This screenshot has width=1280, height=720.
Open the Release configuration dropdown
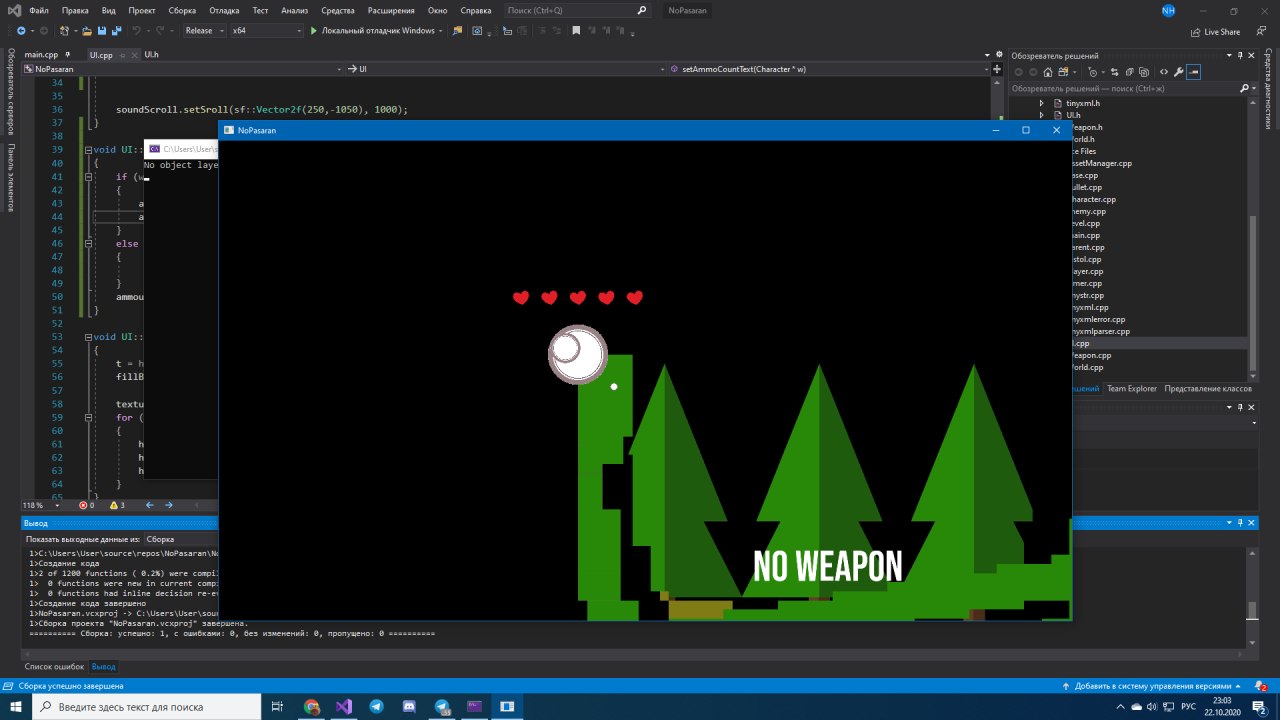click(203, 31)
